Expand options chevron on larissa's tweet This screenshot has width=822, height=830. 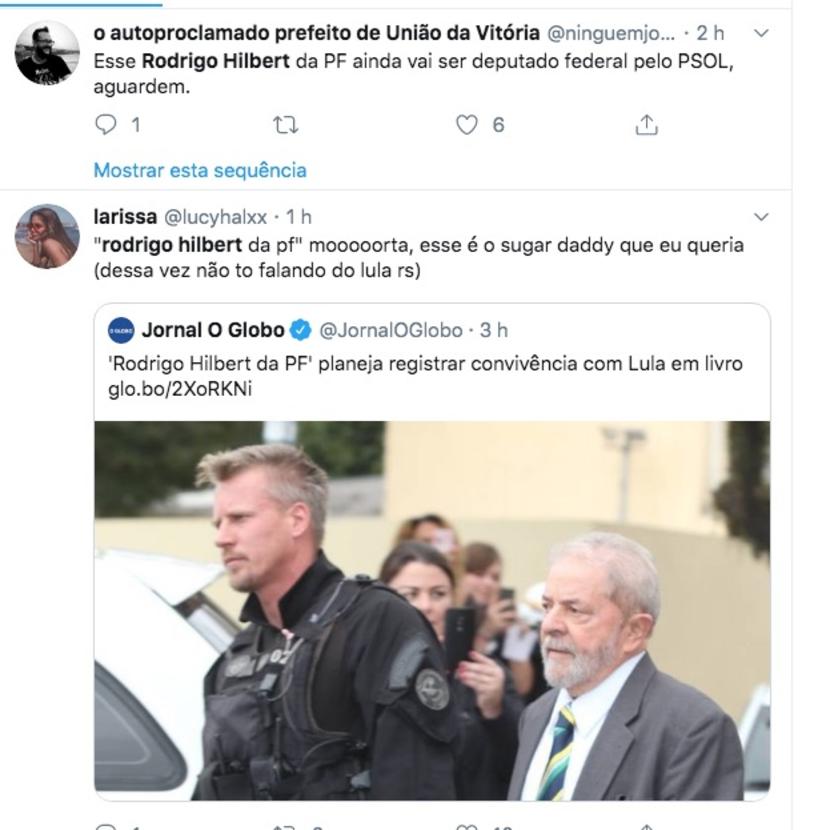point(761,217)
